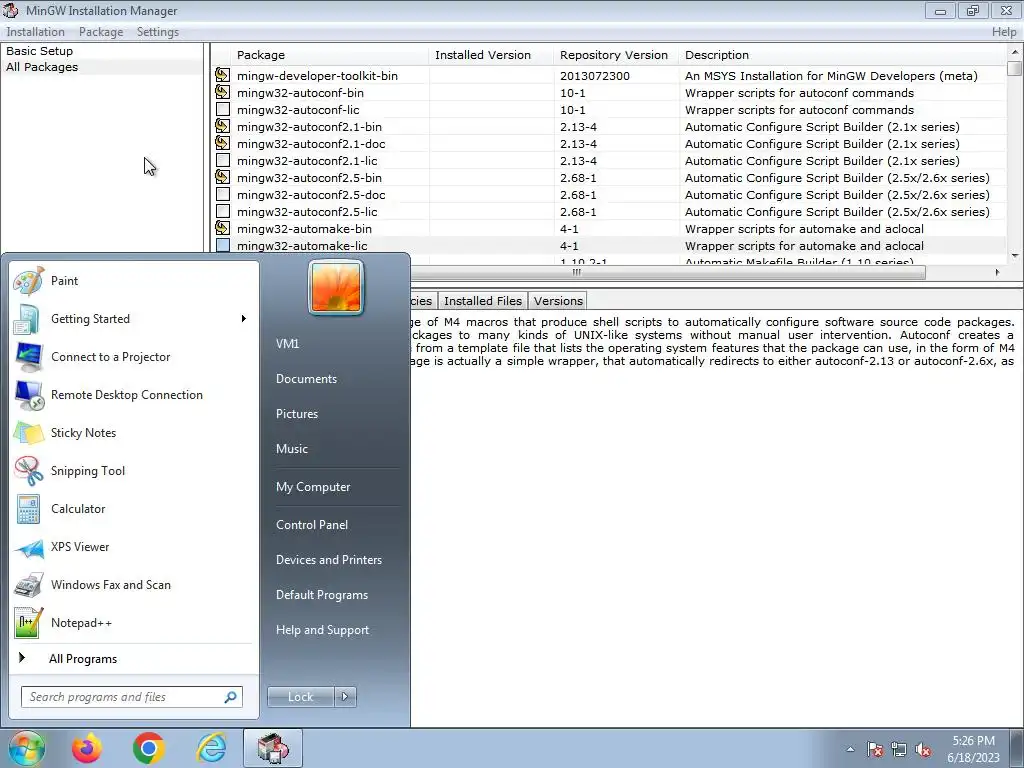Sort by the Repository Version column header
1024x768 pixels.
(616, 55)
